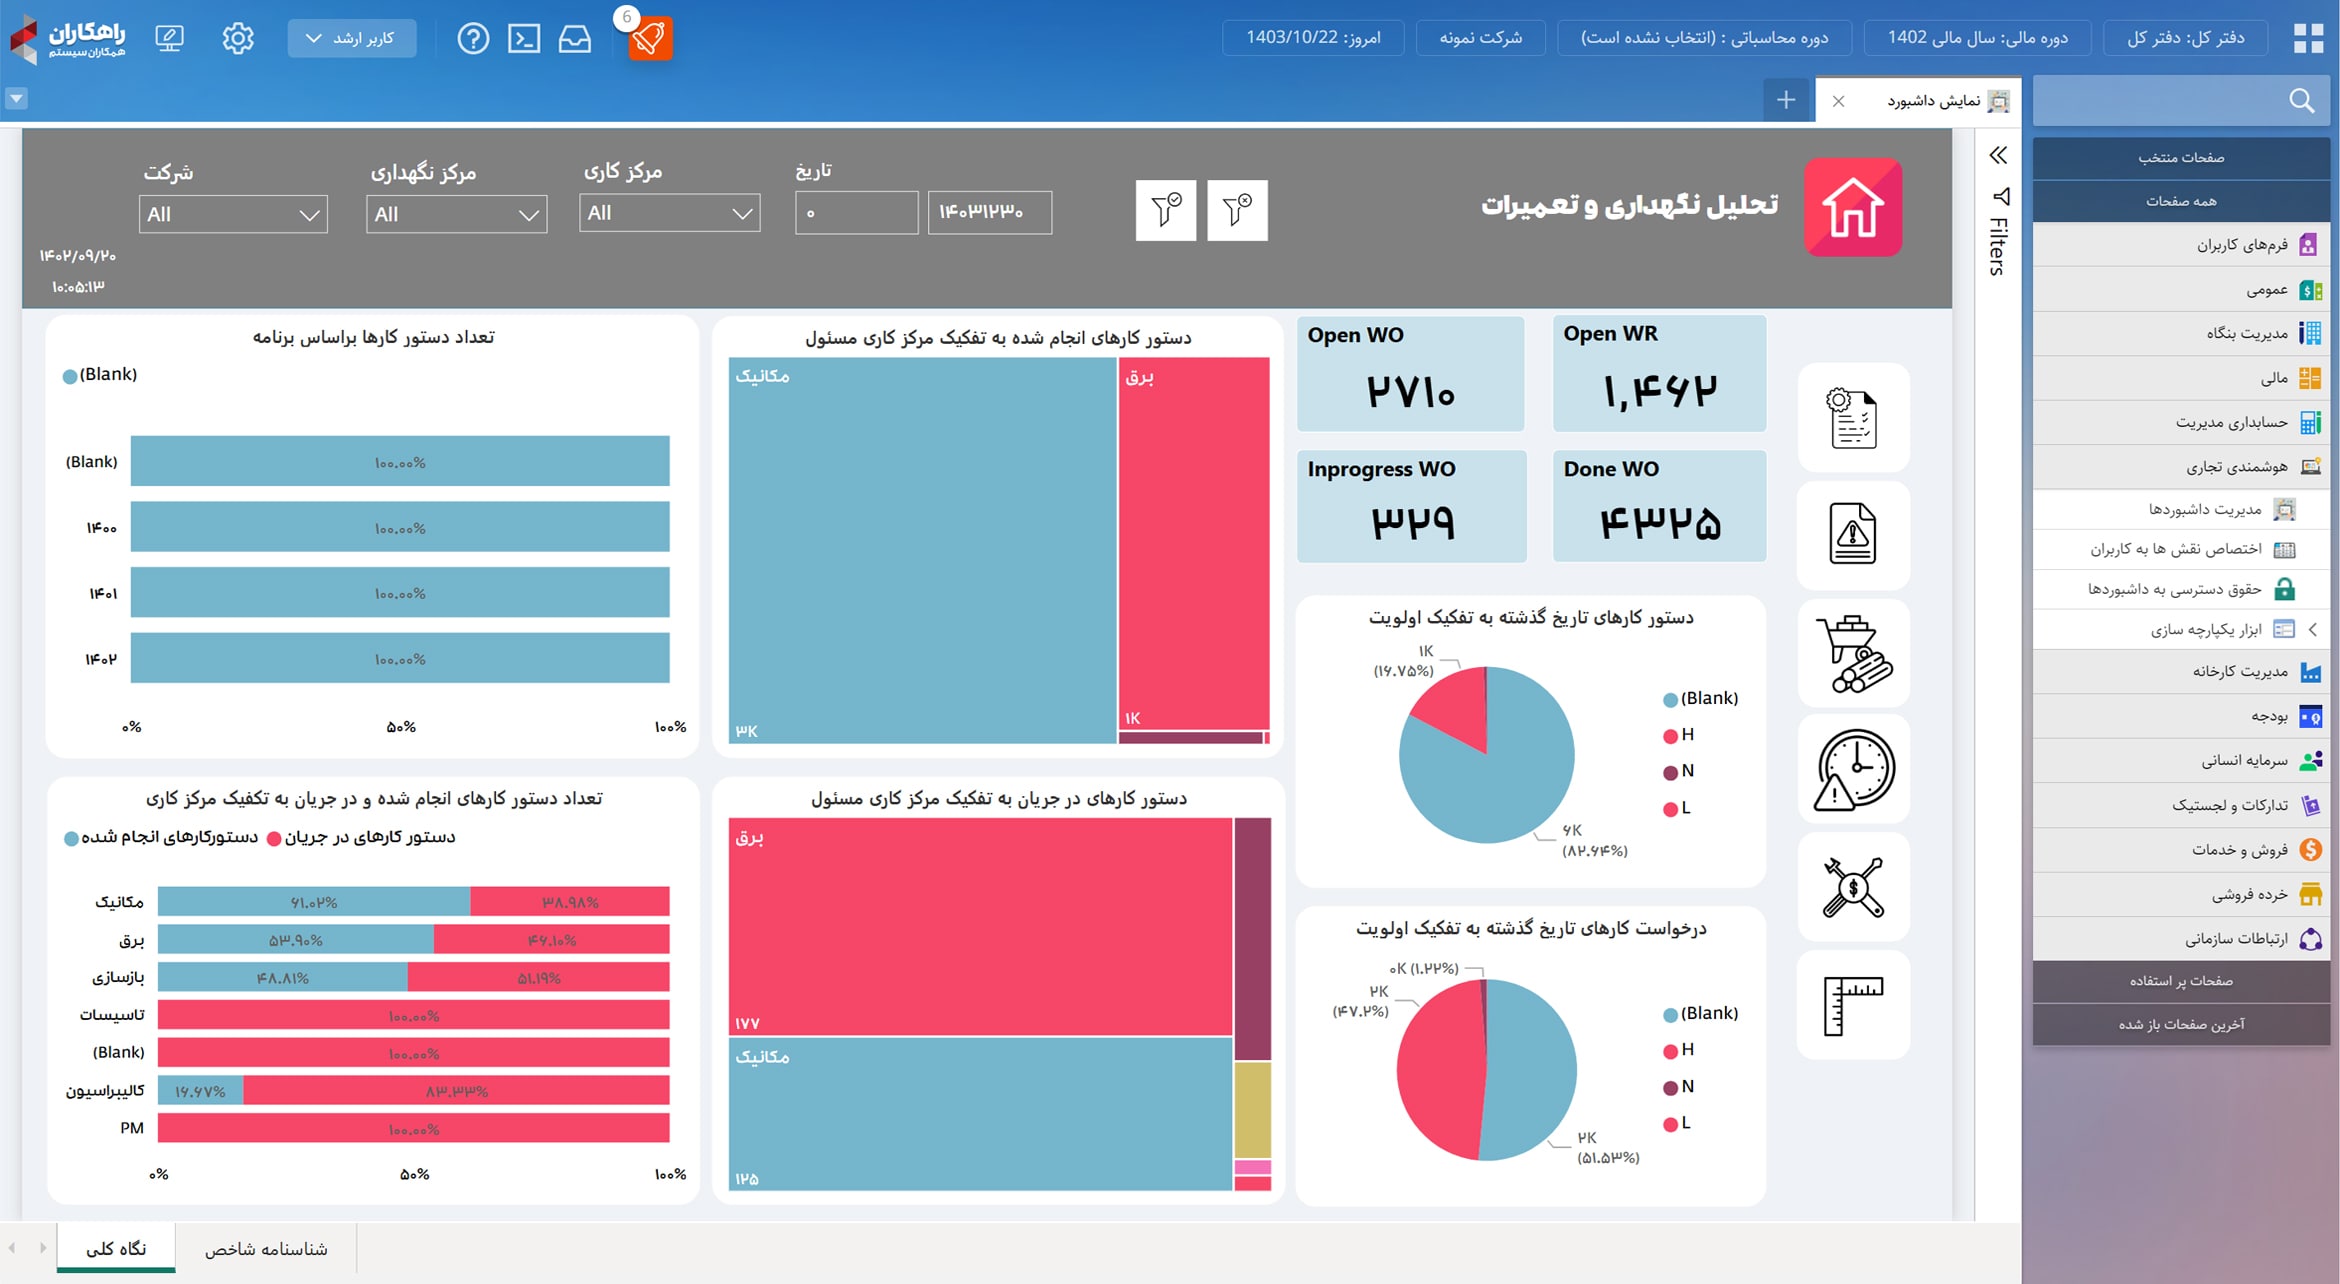
Task: Open the clock with warning icon
Action: (x=1853, y=769)
